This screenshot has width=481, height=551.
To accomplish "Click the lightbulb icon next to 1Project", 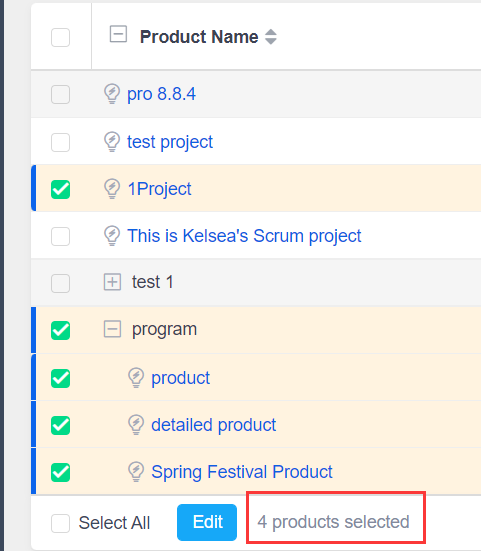I will pos(112,189).
